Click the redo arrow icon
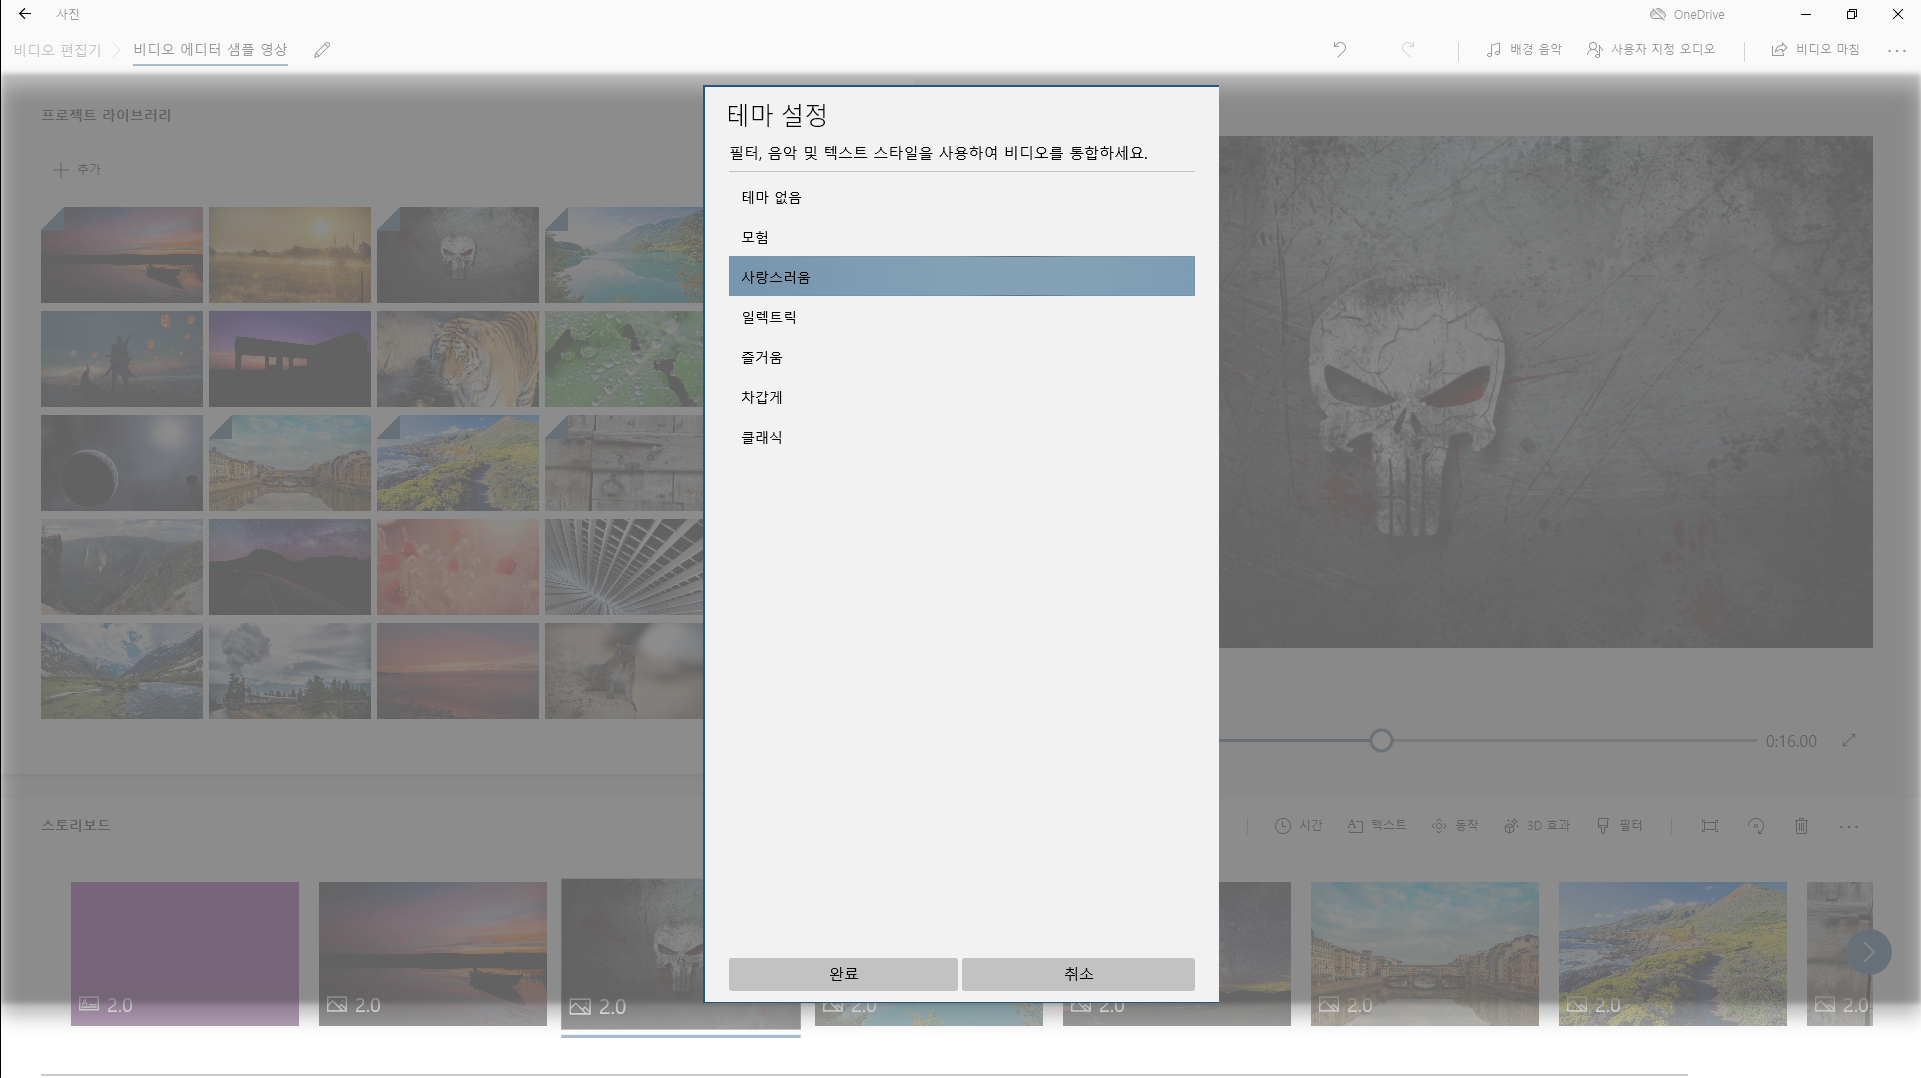 click(1408, 49)
